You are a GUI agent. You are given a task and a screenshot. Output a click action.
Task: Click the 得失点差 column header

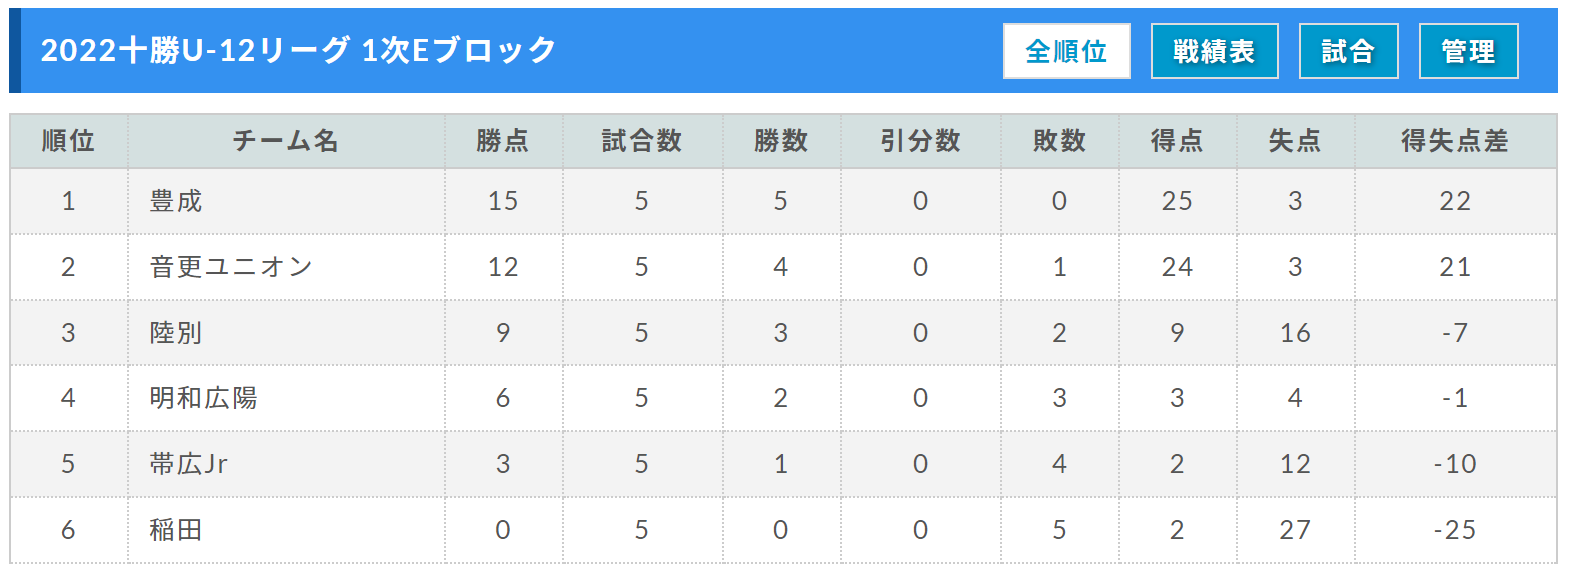[1455, 141]
